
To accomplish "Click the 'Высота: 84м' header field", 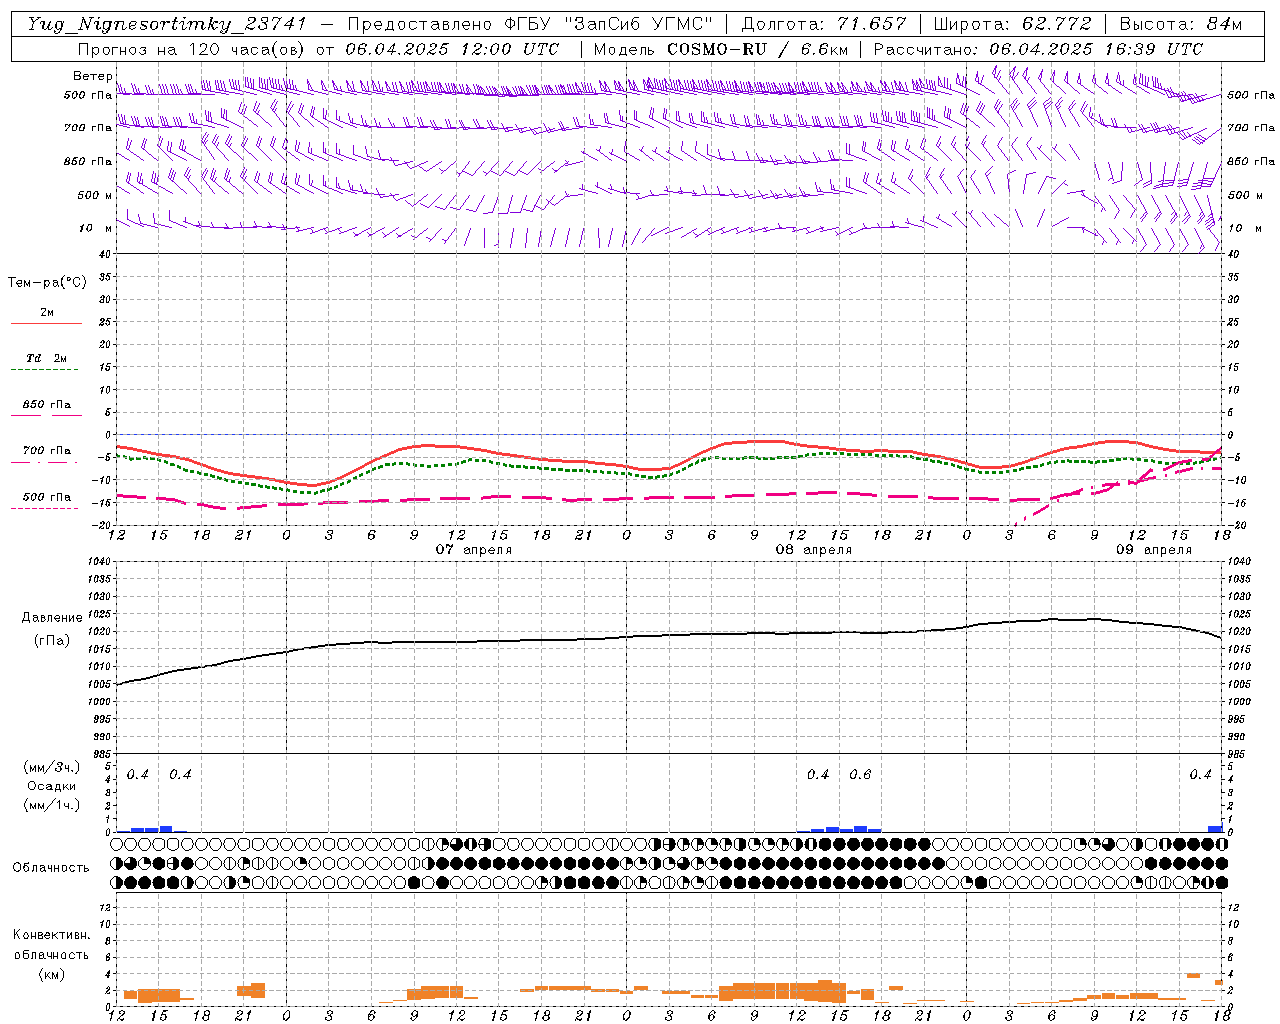I will (1180, 24).
